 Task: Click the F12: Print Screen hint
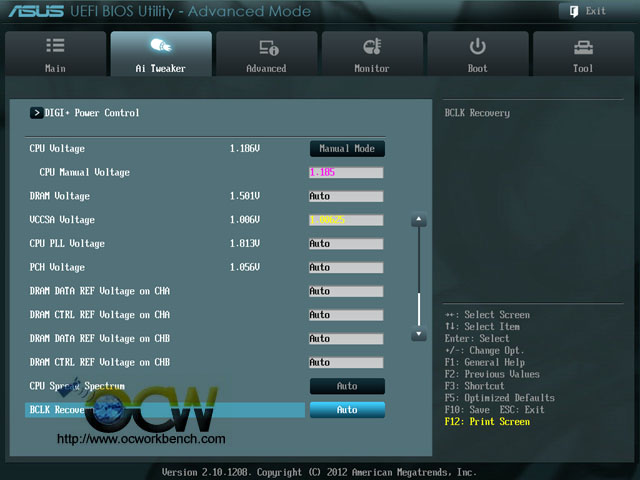click(487, 422)
